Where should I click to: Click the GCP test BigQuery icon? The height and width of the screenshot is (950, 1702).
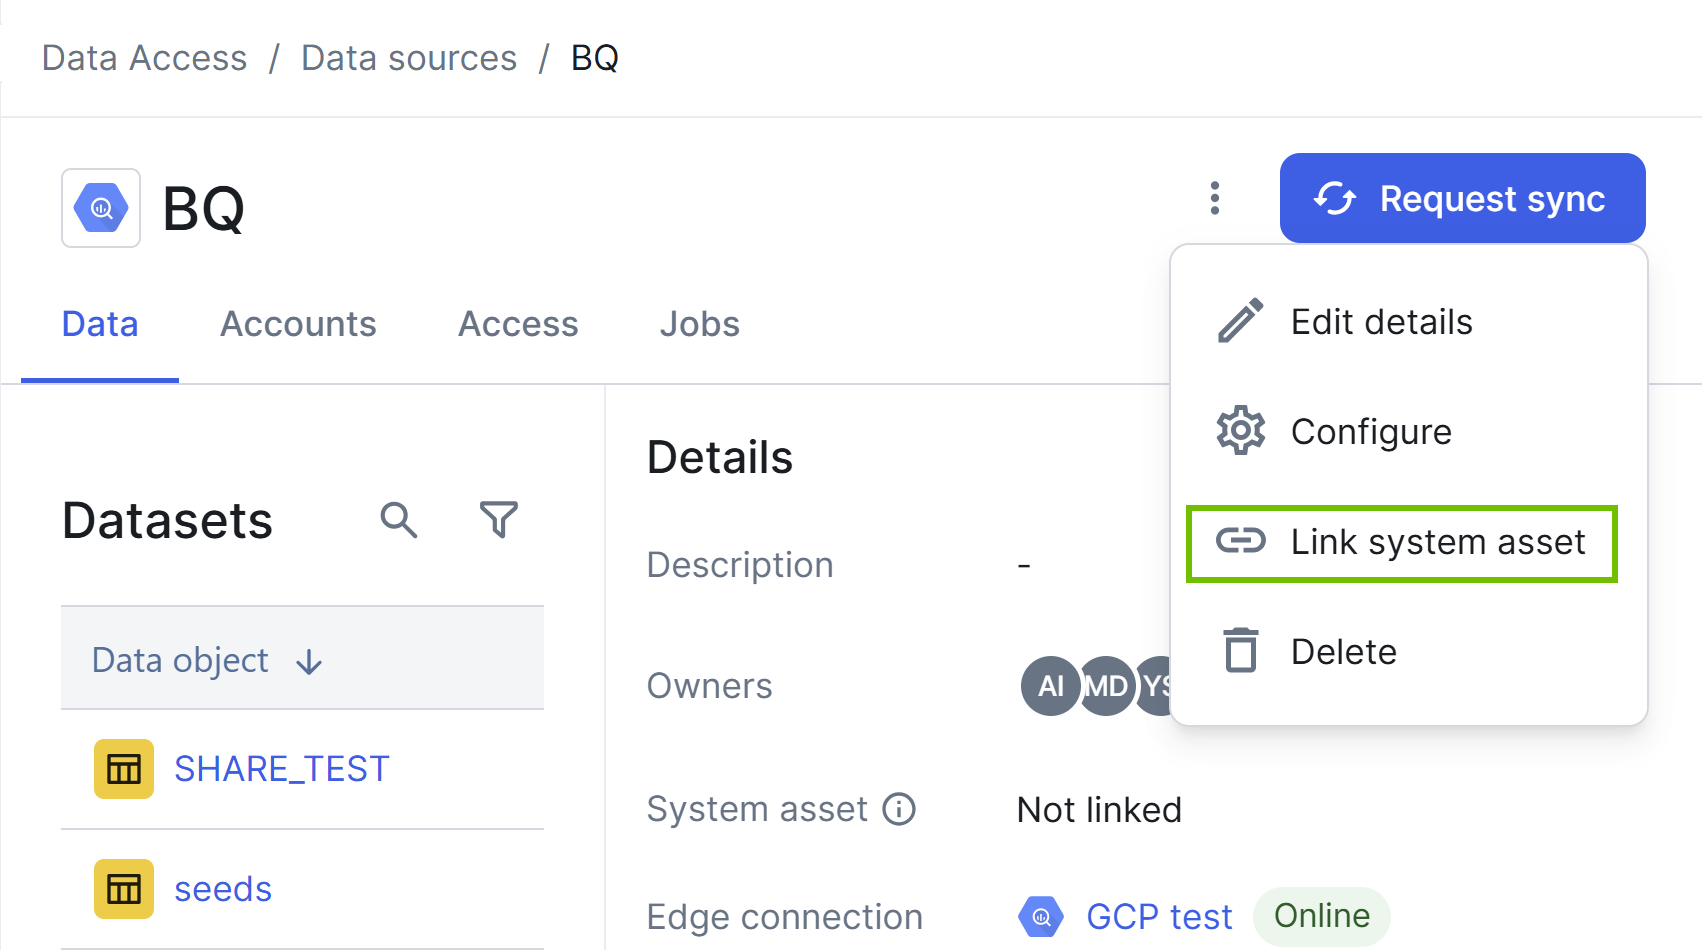(1041, 916)
